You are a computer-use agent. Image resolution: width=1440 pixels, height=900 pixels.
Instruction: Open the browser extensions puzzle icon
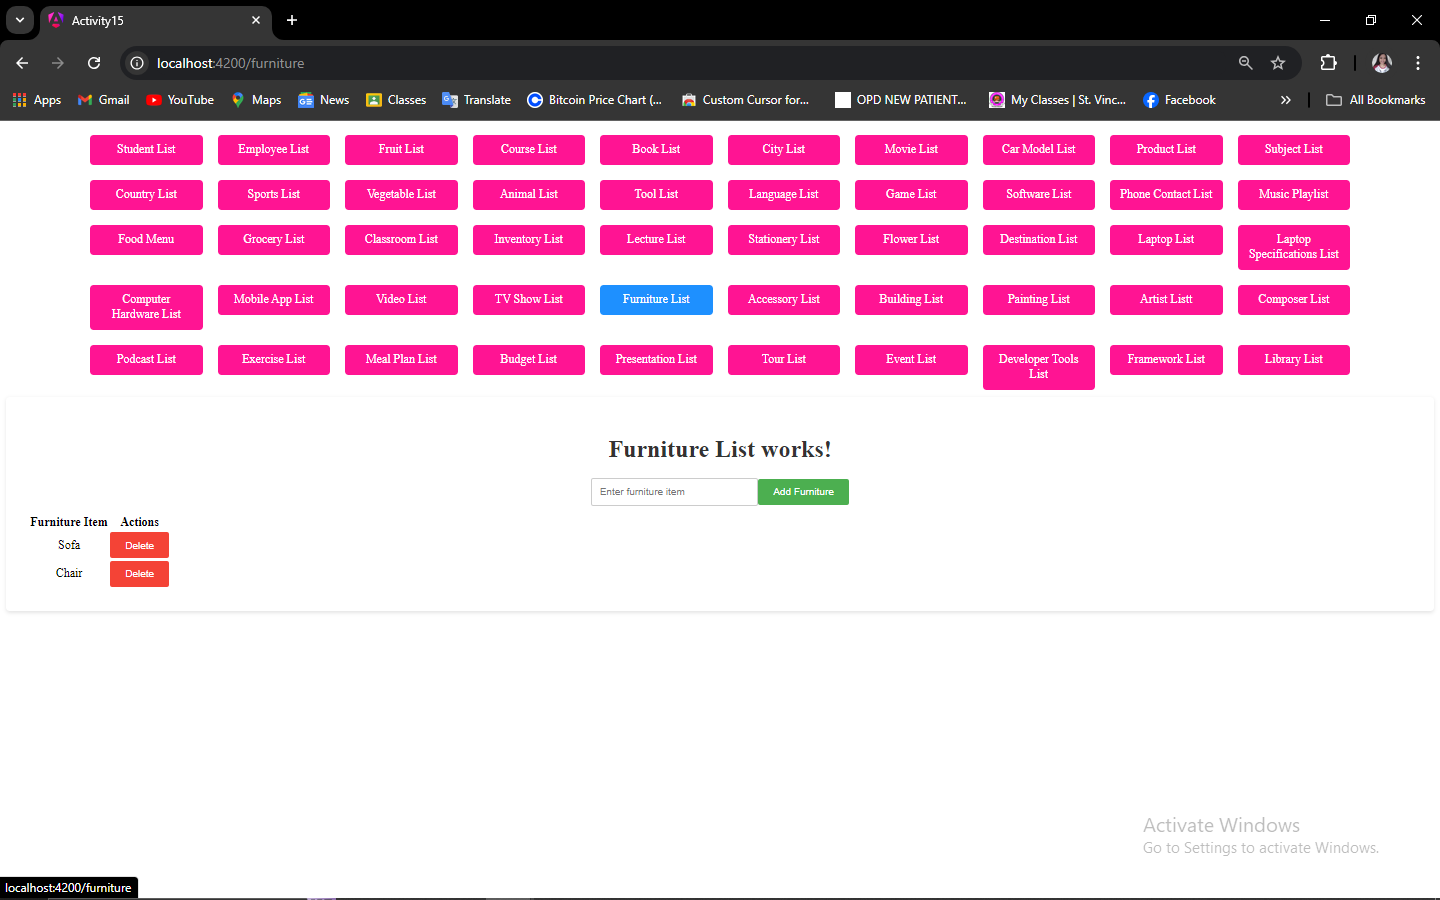[x=1328, y=63]
